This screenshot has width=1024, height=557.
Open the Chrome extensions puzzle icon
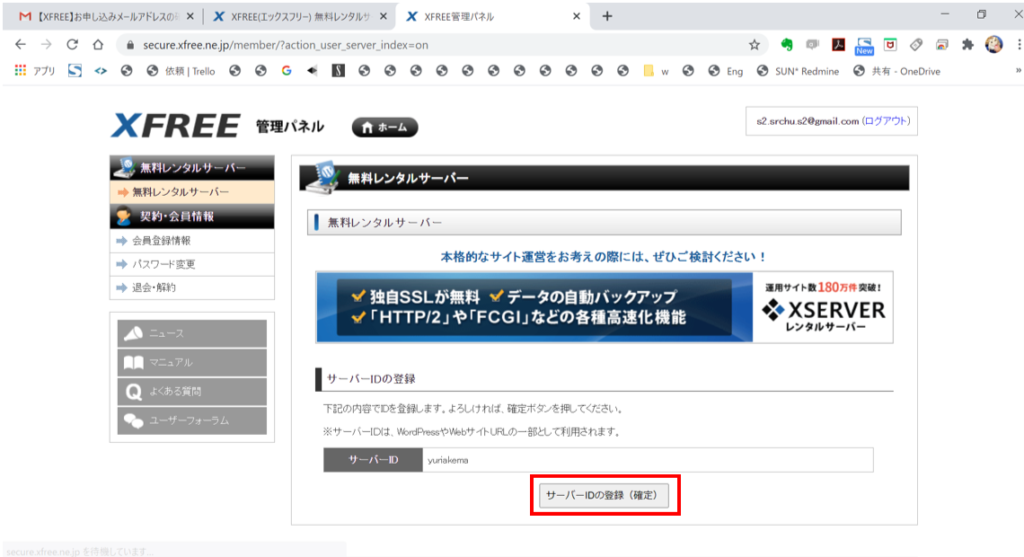coord(967,44)
